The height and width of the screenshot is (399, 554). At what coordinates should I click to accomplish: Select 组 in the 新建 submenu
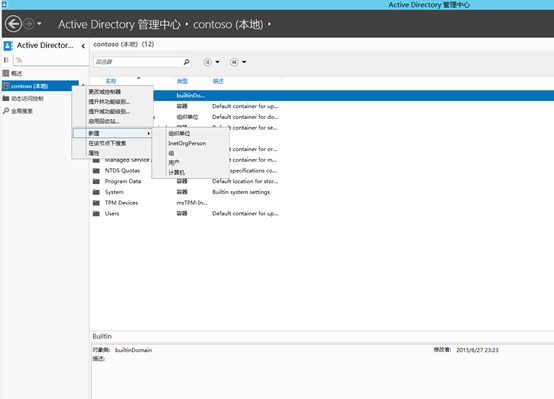pyautogui.click(x=171, y=153)
